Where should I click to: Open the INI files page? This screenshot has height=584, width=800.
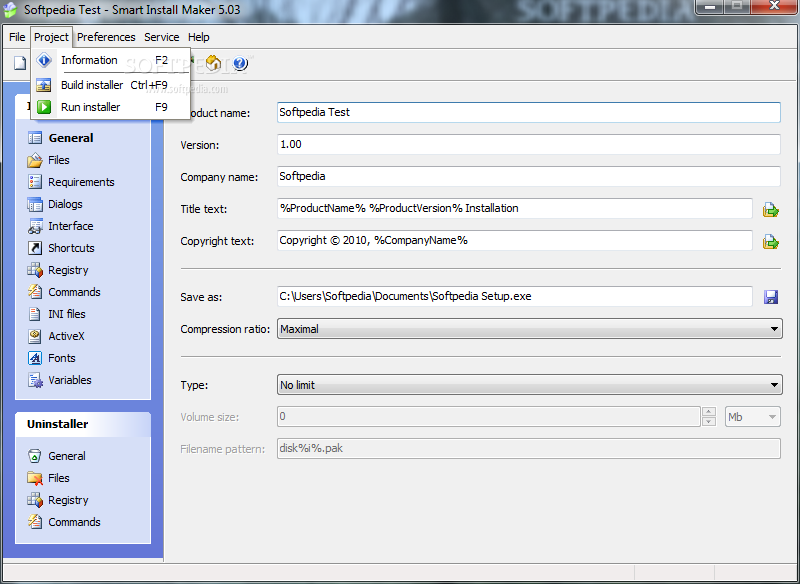67,314
